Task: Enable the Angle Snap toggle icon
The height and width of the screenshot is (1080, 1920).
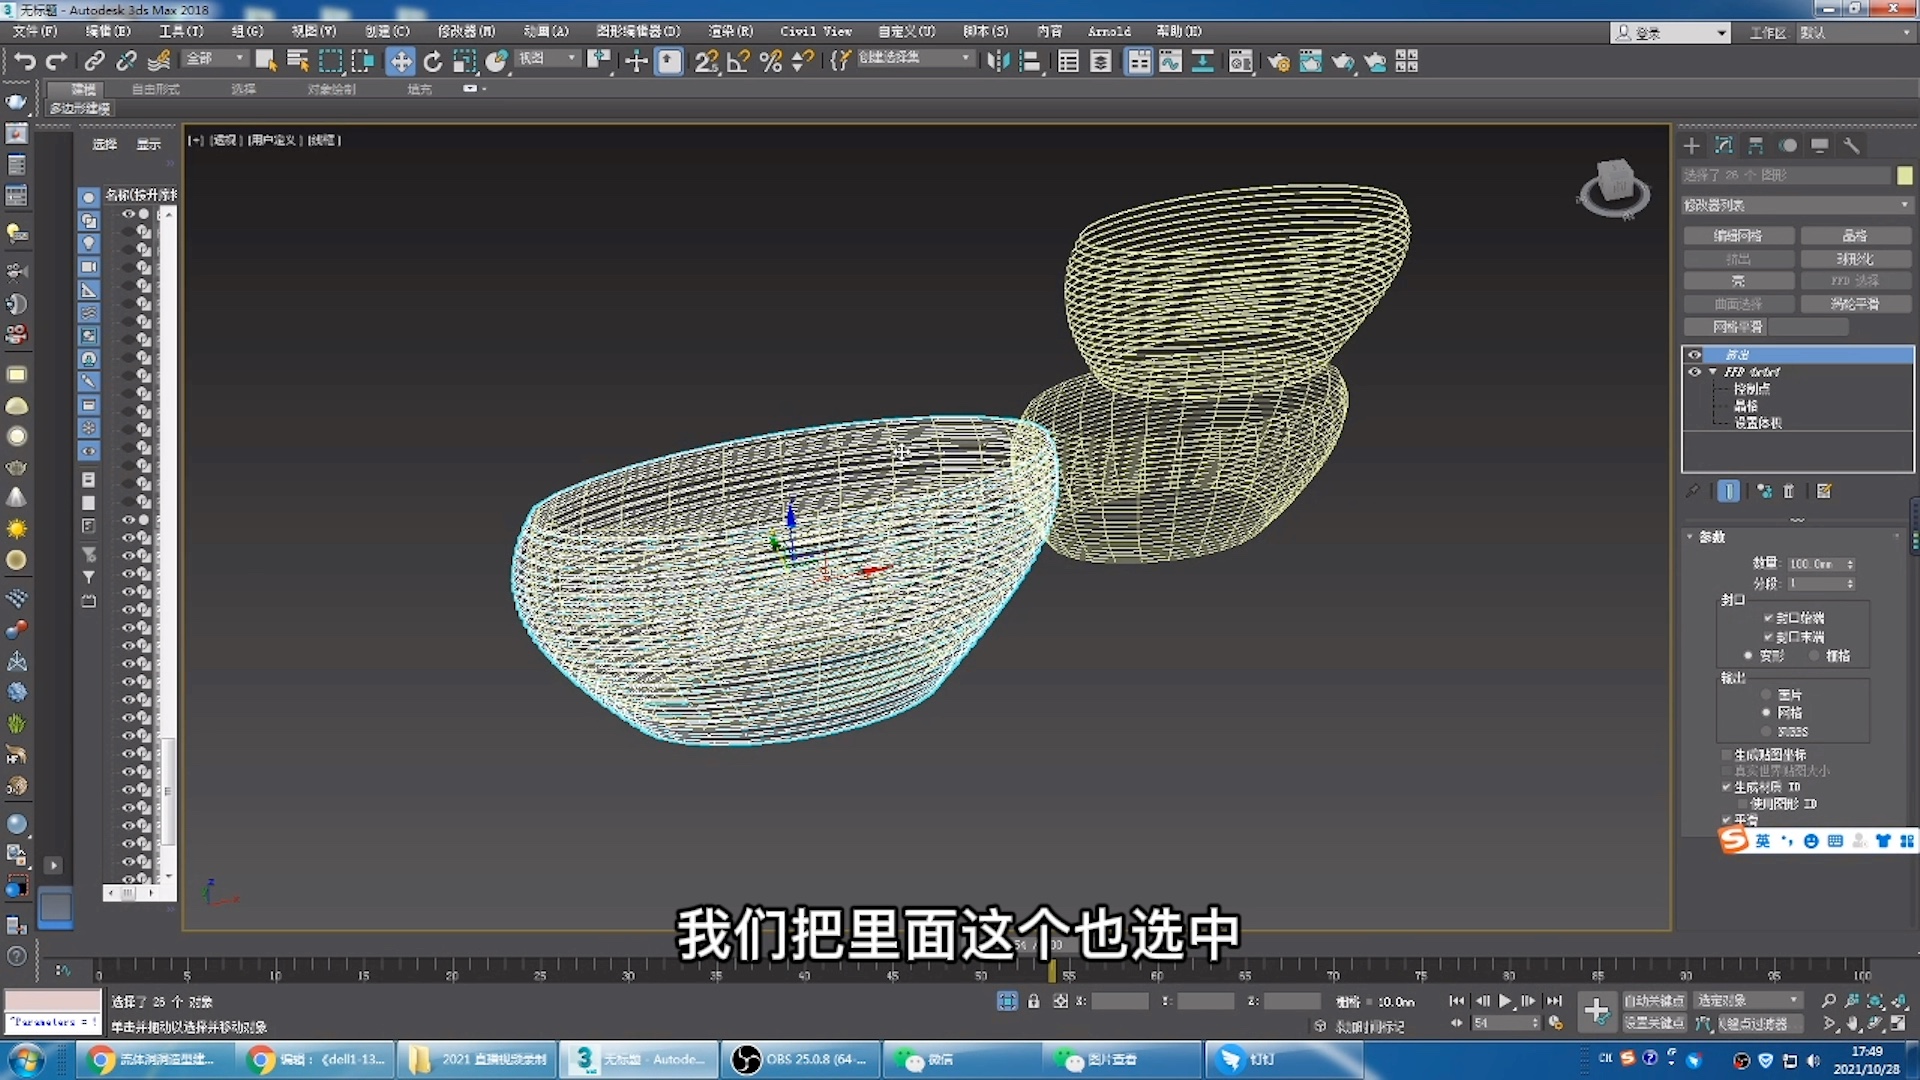Action: tap(738, 61)
